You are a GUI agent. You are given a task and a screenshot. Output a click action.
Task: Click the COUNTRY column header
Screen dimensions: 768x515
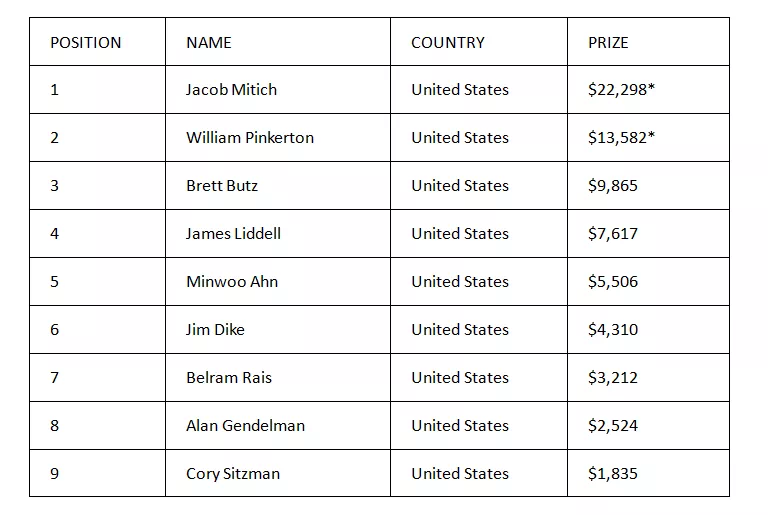click(x=448, y=43)
